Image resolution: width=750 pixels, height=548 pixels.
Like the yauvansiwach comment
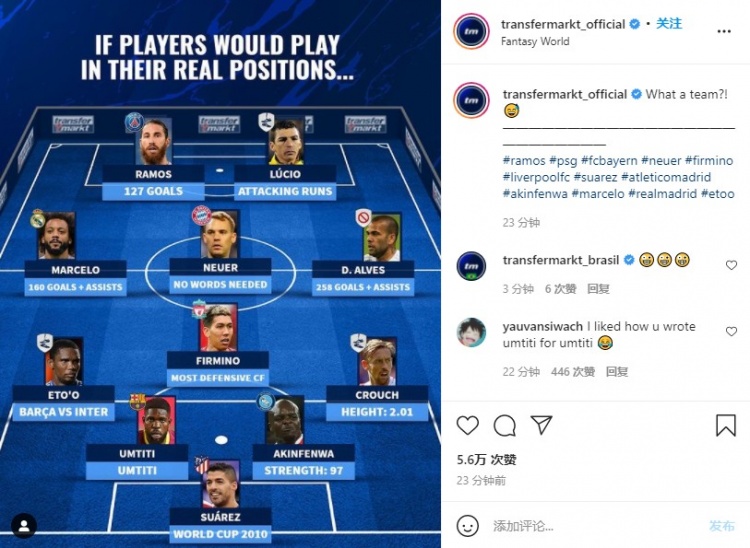point(731,331)
